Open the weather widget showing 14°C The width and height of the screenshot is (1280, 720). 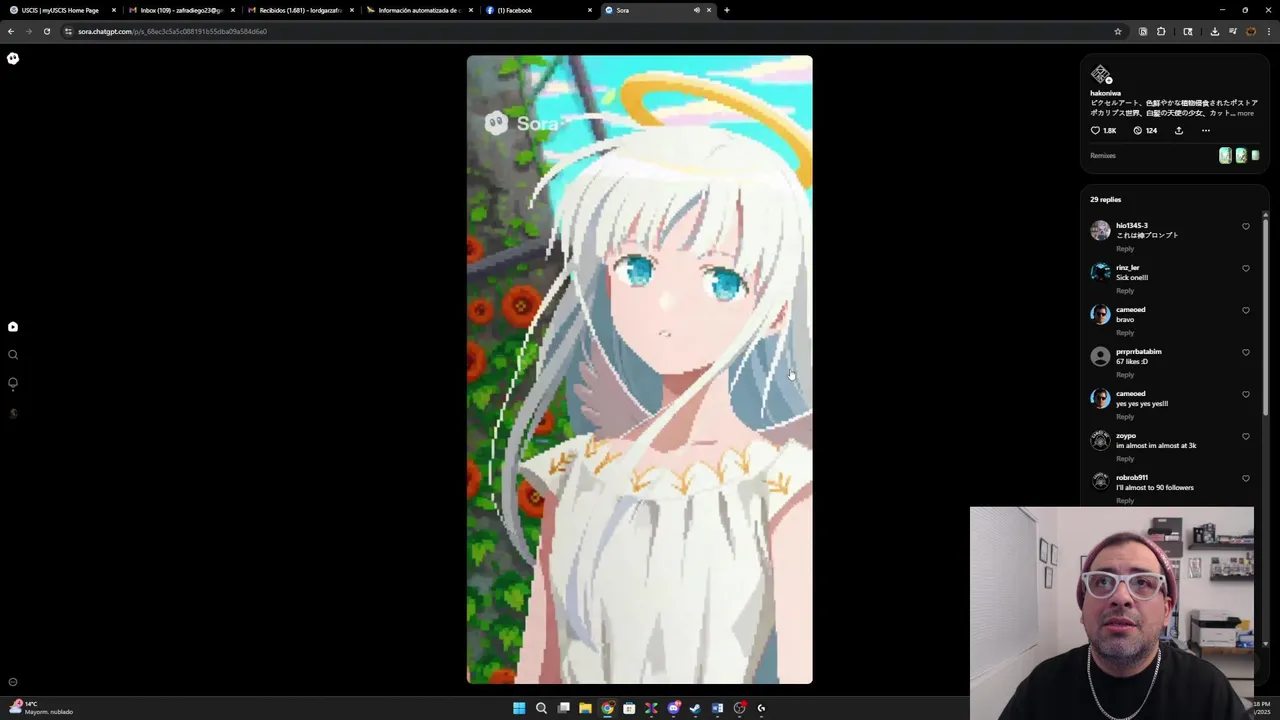click(x=42, y=708)
